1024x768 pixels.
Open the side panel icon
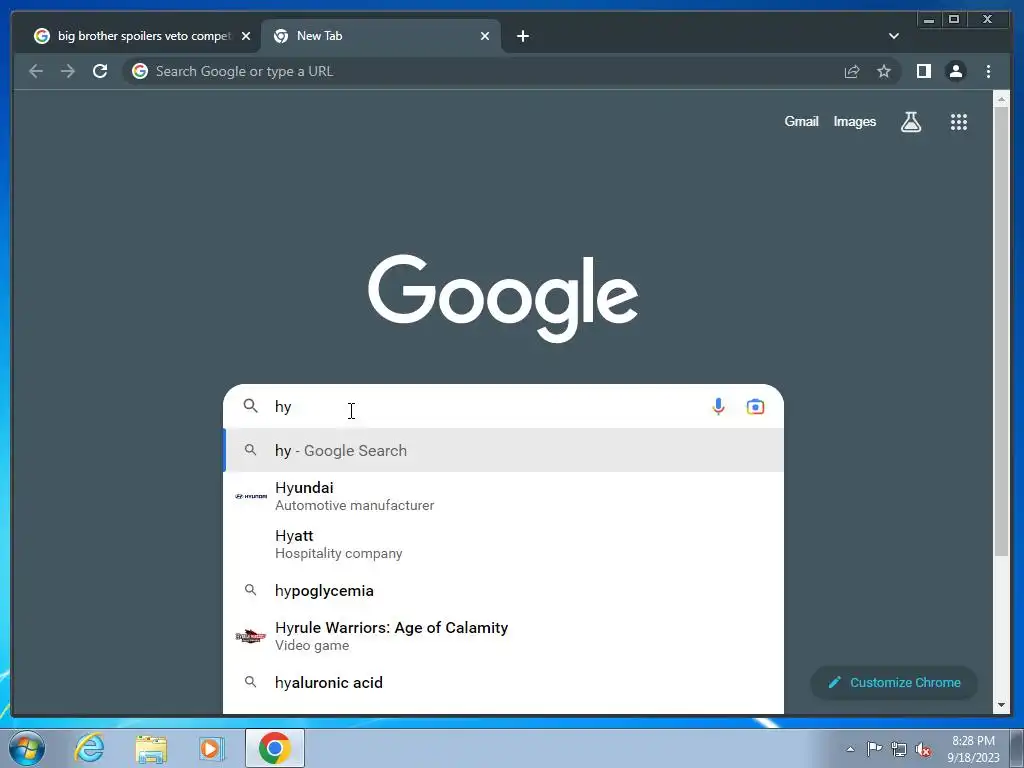point(923,71)
